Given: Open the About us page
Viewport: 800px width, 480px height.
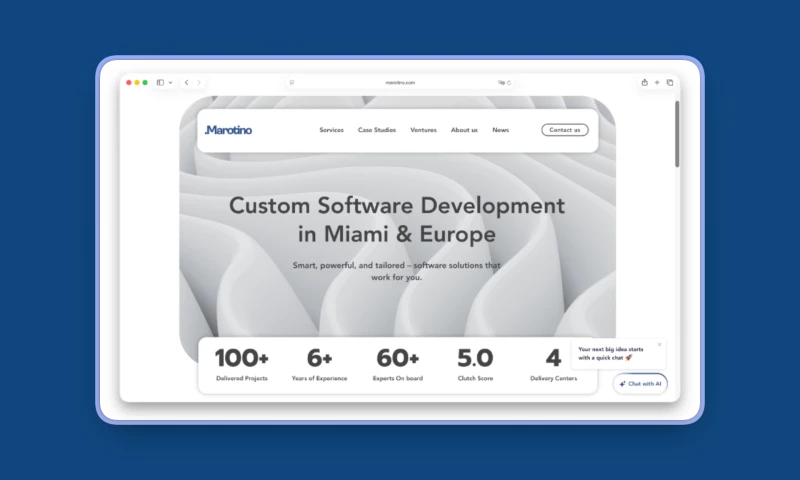Looking at the screenshot, I should 464,130.
